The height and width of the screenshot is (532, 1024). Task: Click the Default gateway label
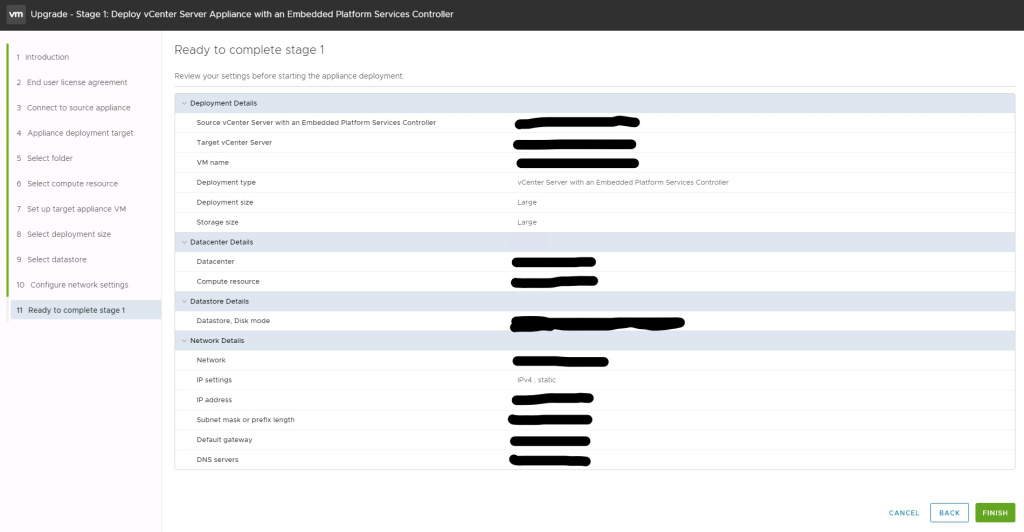(x=224, y=440)
